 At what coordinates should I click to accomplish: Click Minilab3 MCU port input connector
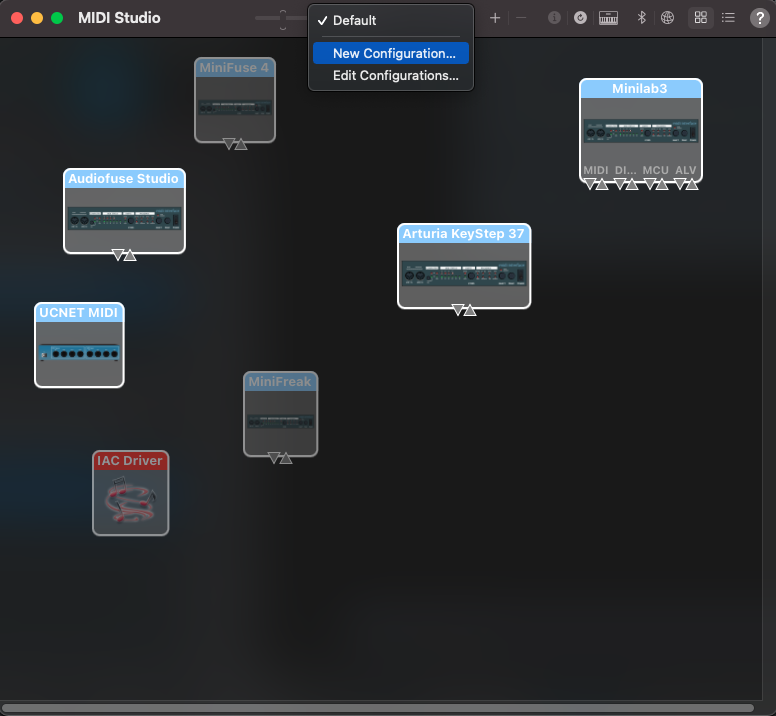tap(650, 184)
